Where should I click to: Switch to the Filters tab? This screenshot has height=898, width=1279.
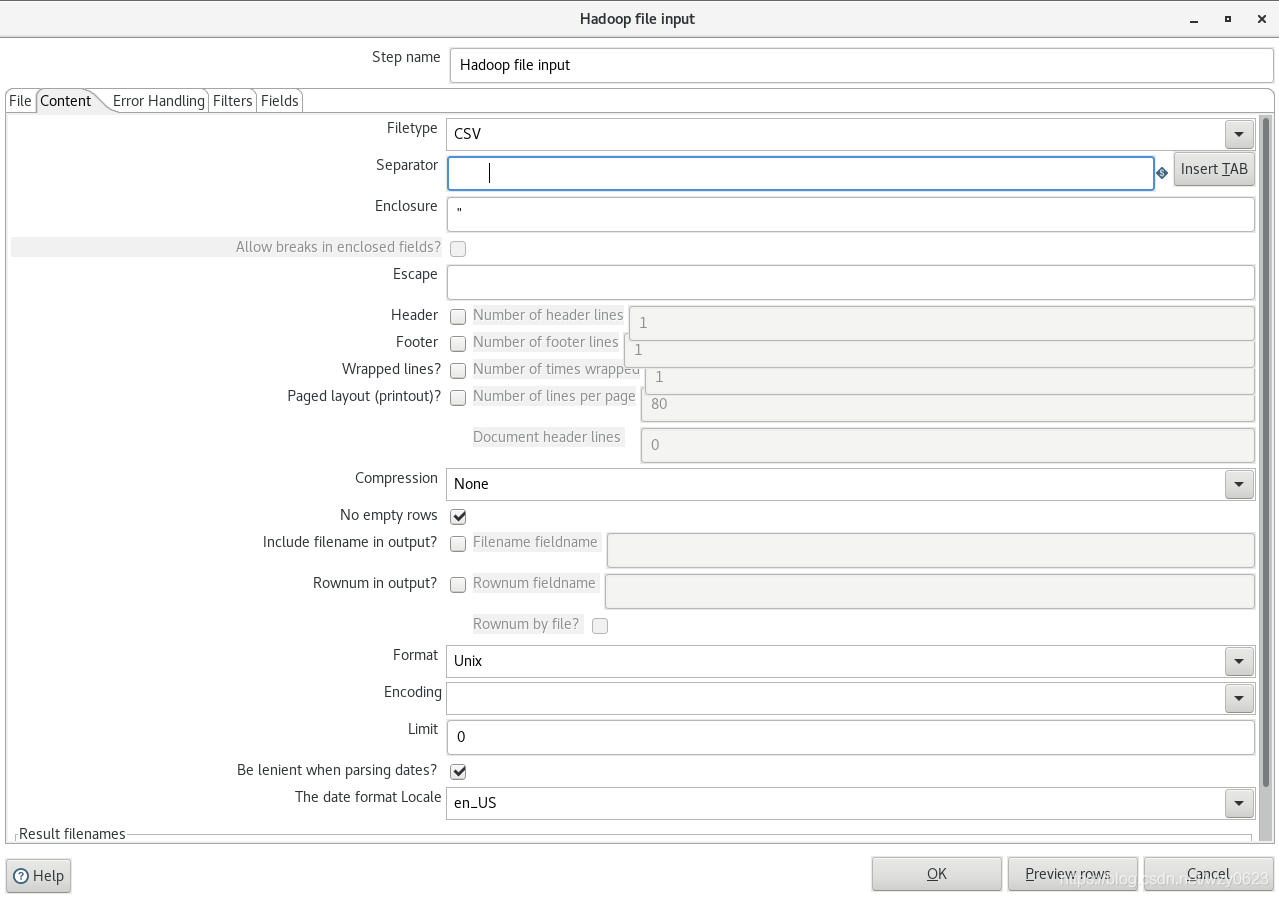[233, 101]
